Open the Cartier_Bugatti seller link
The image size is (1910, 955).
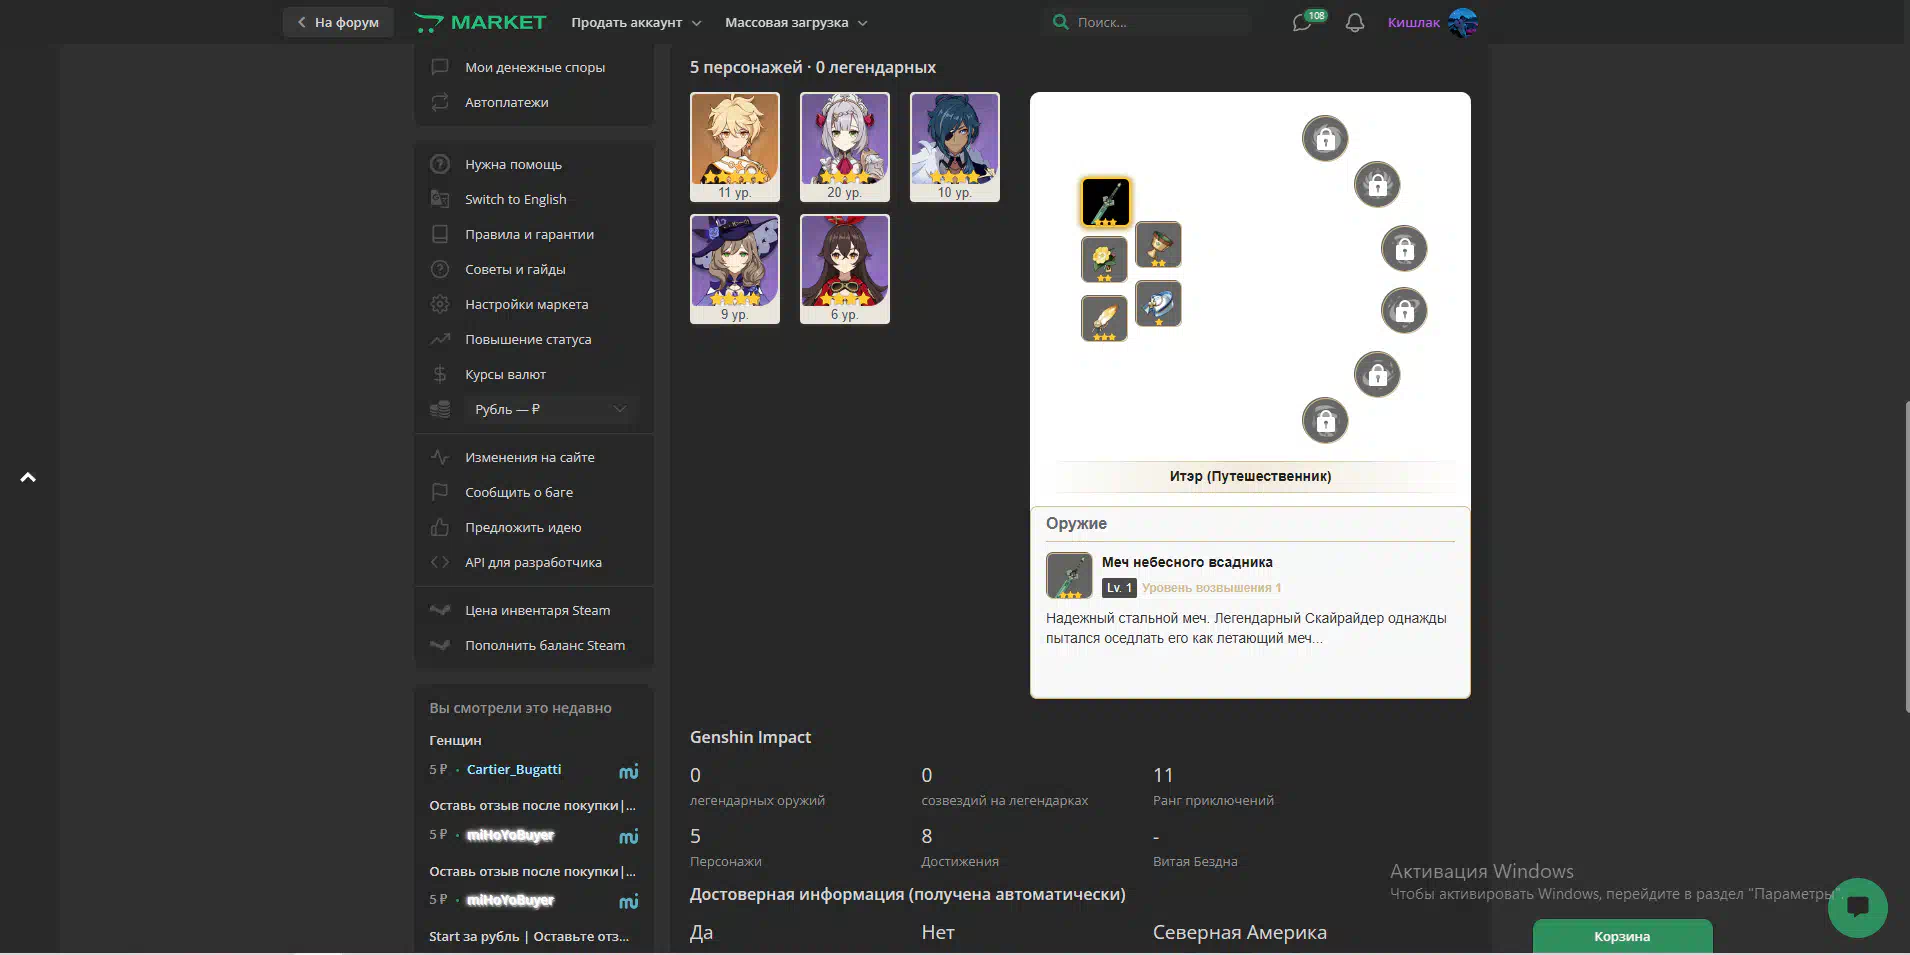click(514, 769)
